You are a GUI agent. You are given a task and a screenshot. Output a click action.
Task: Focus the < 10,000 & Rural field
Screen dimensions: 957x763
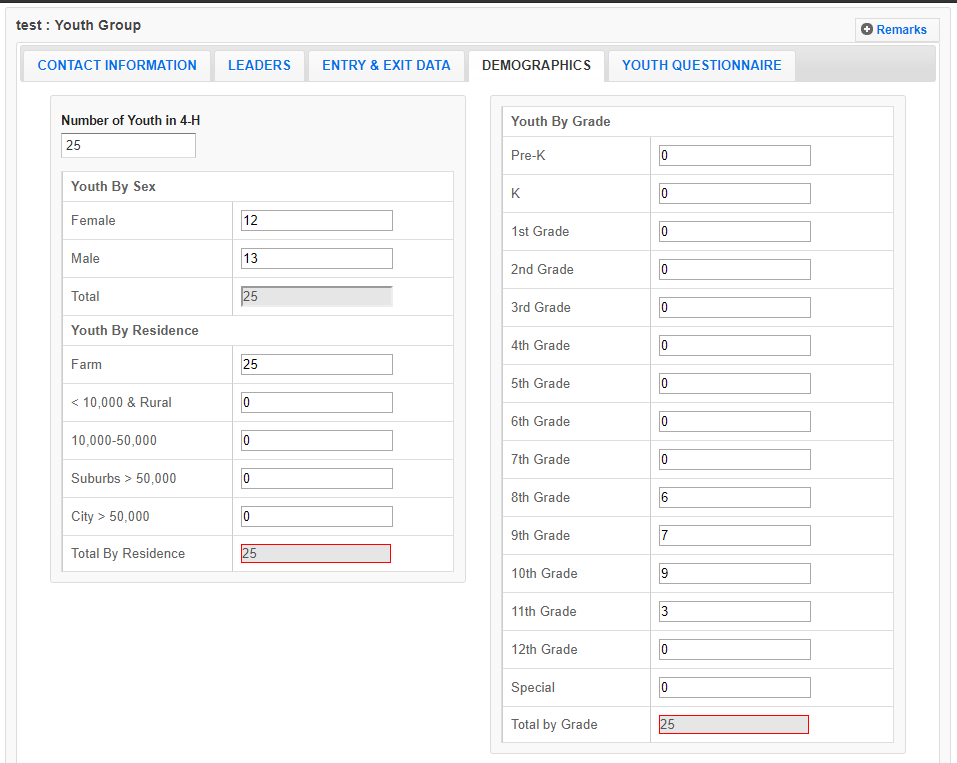316,403
